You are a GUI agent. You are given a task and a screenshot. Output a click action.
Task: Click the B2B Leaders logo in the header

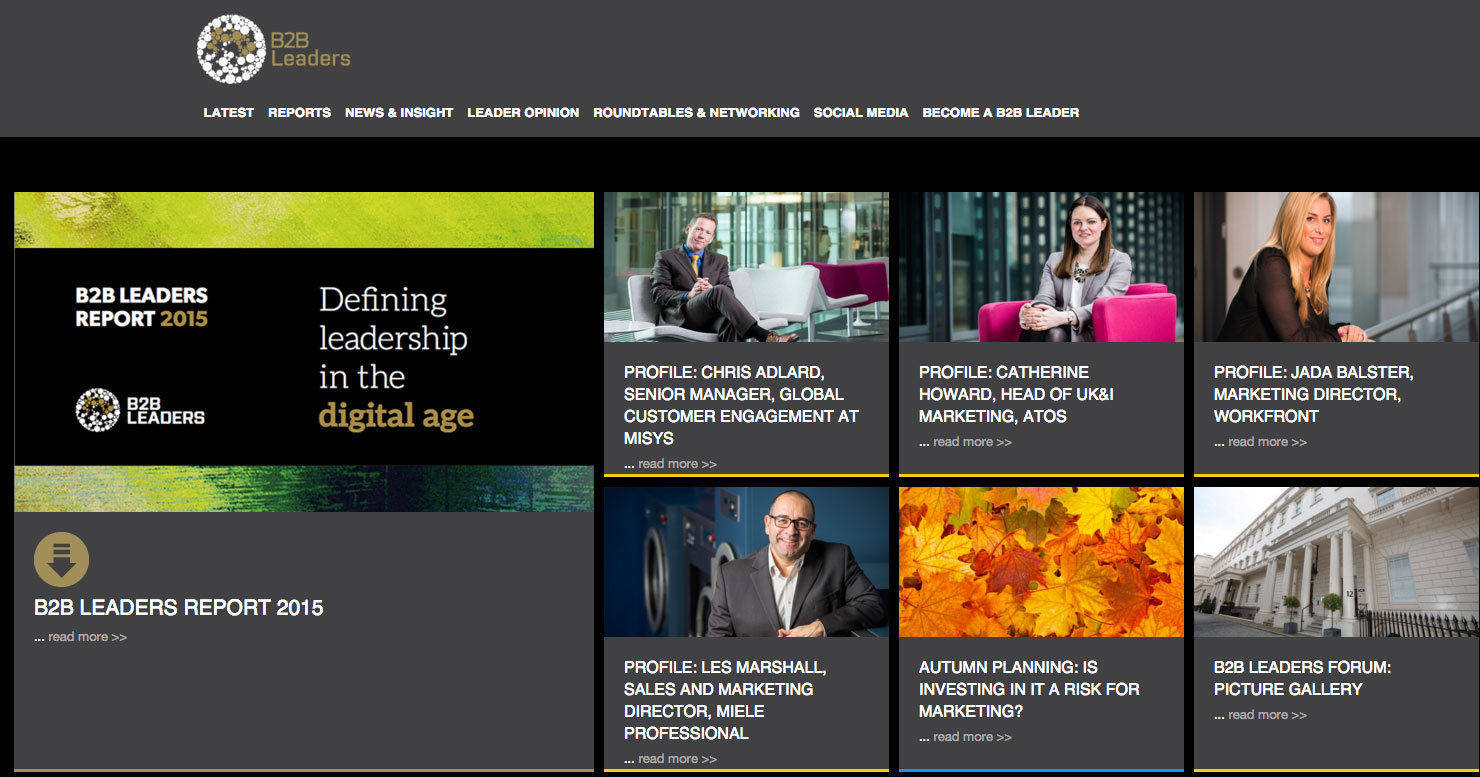(x=274, y=49)
